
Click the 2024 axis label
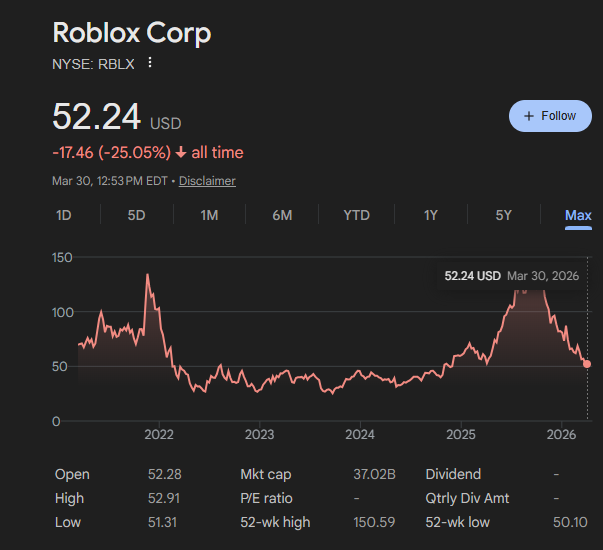click(x=360, y=435)
